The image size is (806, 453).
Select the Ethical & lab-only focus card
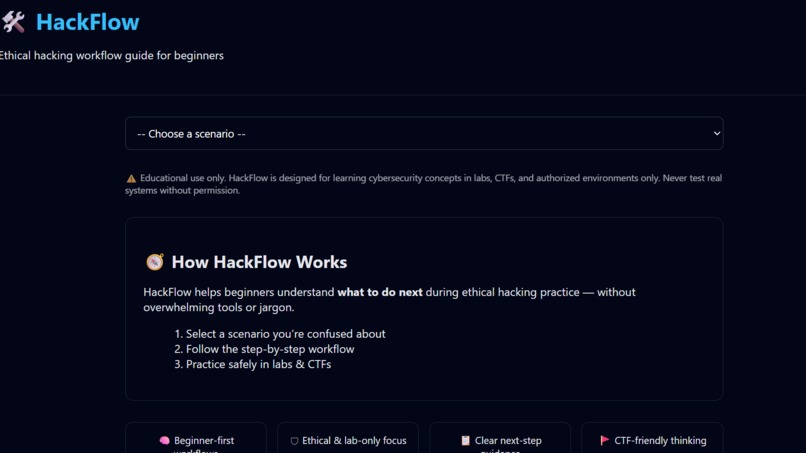point(348,438)
